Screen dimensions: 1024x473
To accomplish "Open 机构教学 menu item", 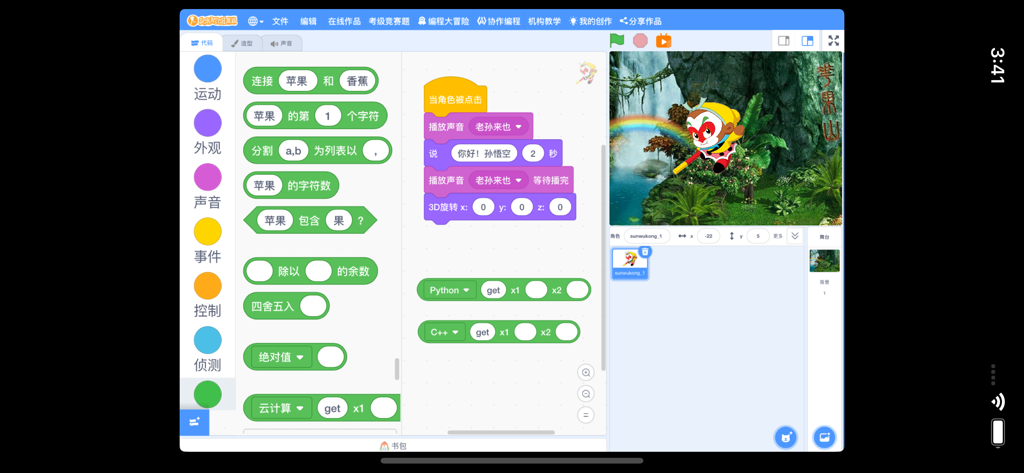I will [x=544, y=21].
